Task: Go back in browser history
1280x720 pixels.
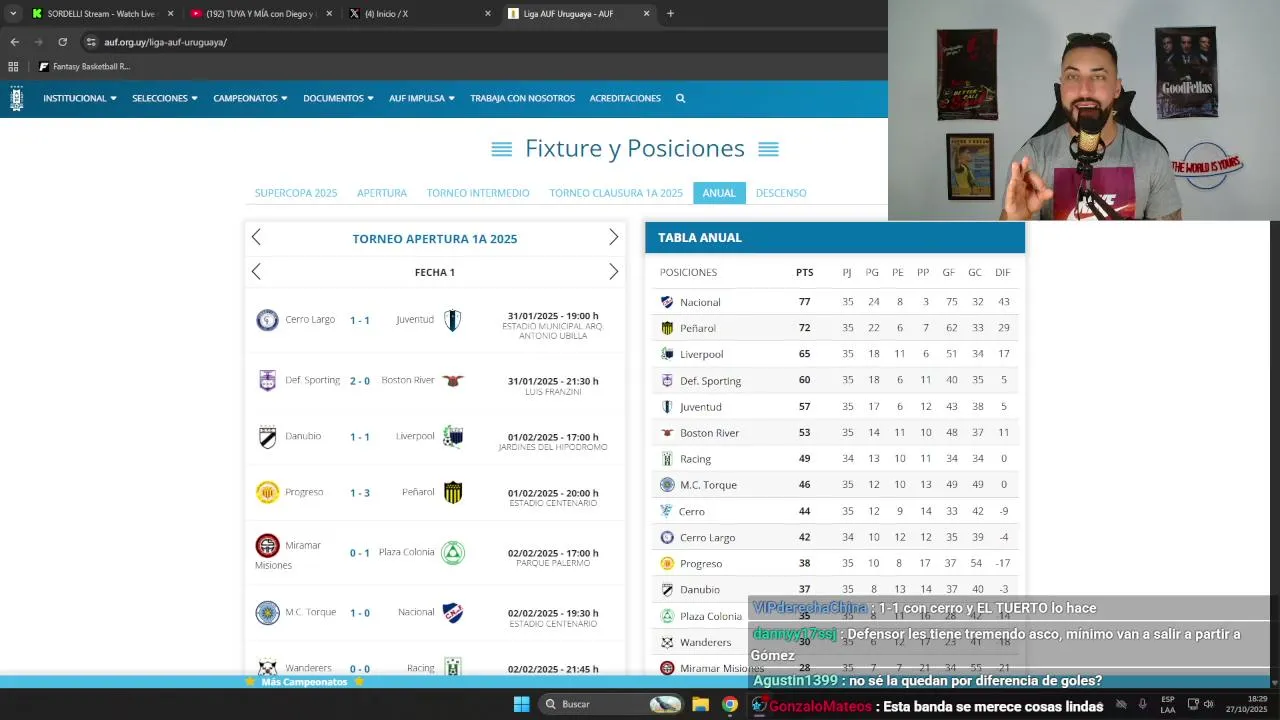Action: click(14, 42)
